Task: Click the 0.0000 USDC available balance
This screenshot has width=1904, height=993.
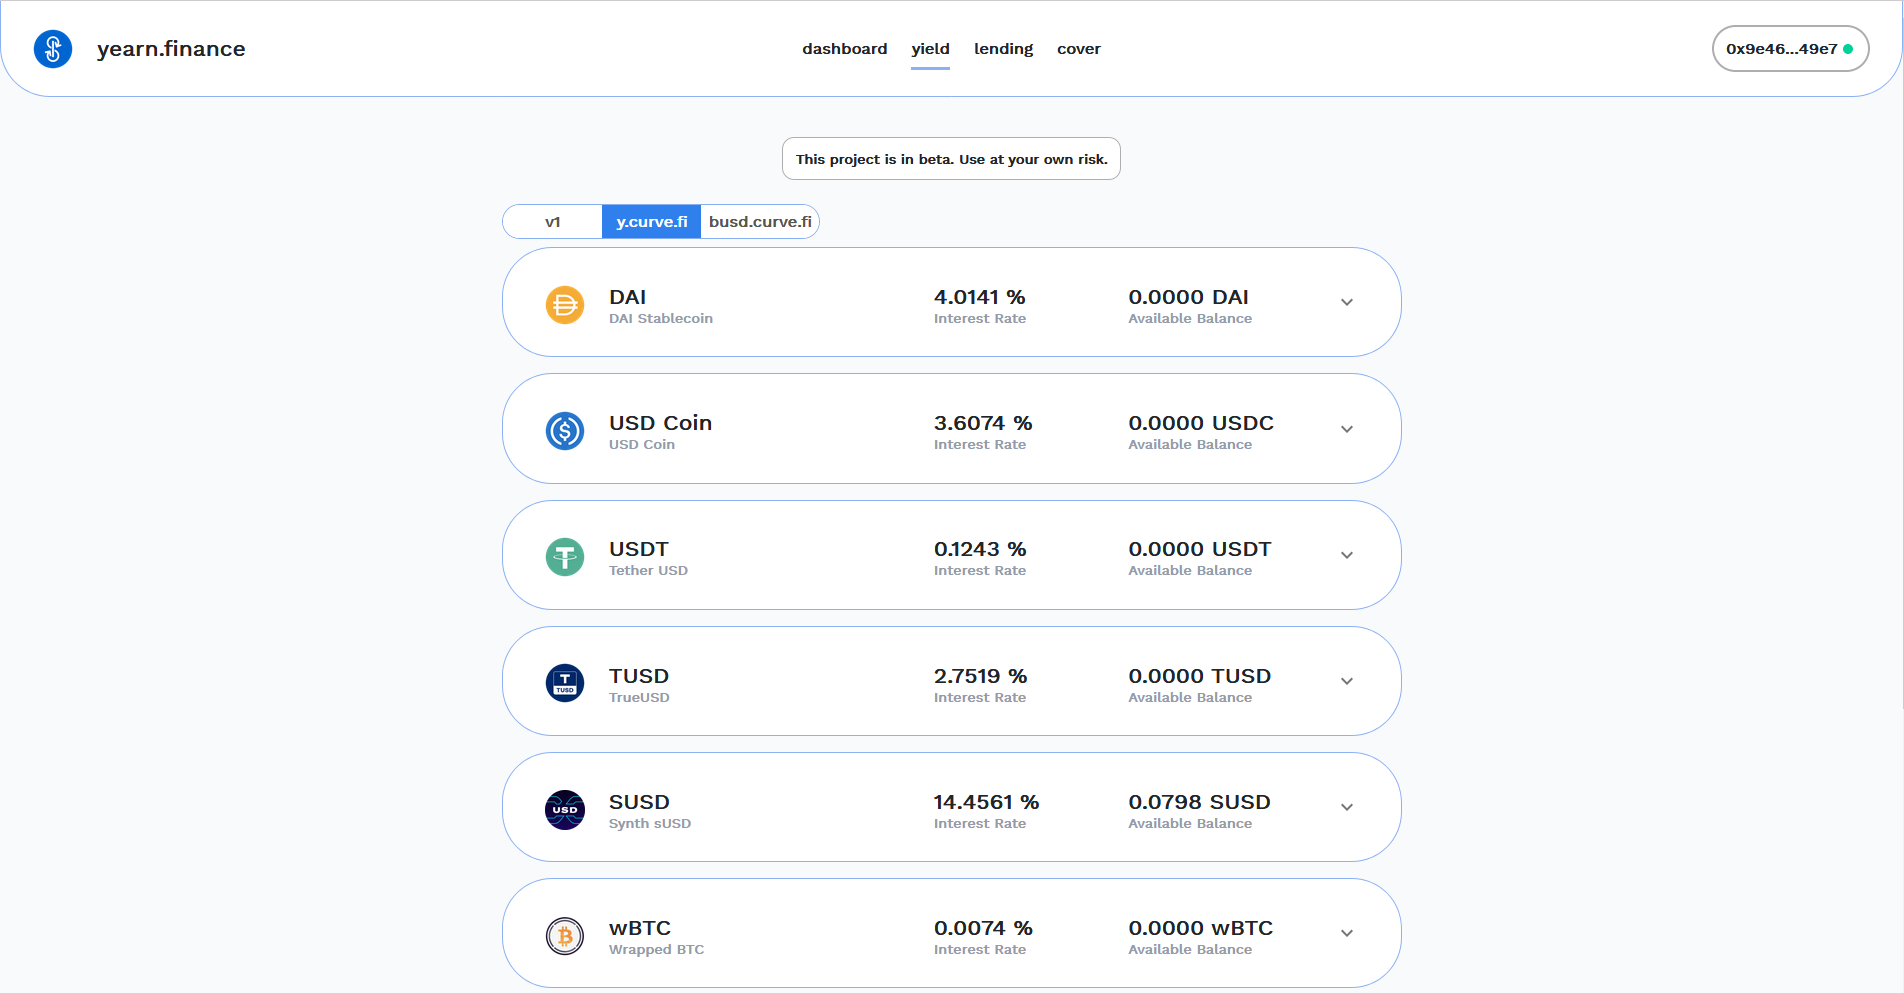Action: 1201,423
